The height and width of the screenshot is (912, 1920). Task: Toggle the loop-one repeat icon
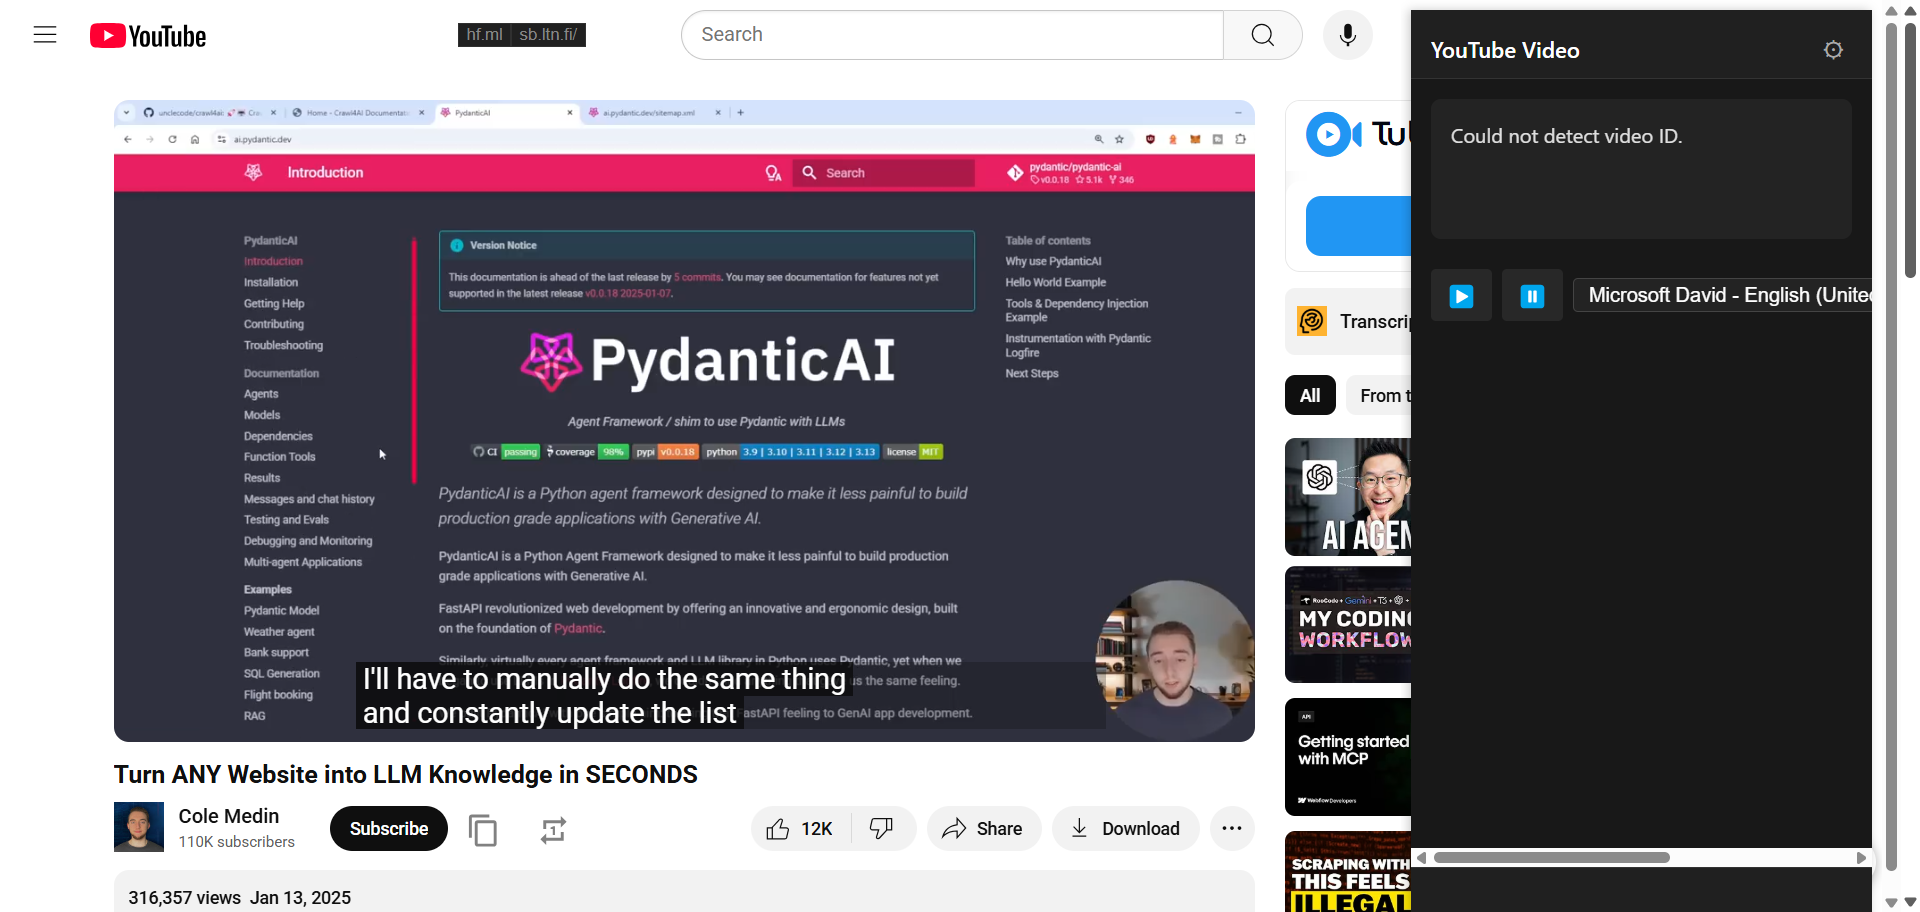(x=553, y=830)
